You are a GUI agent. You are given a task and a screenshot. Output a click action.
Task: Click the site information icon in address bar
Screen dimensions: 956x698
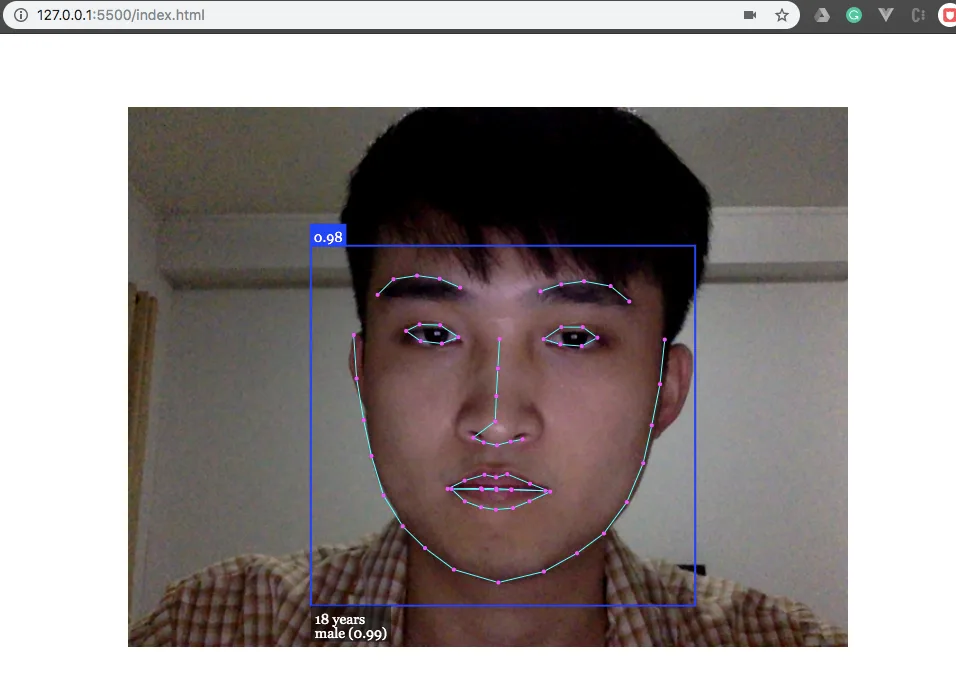[21, 15]
